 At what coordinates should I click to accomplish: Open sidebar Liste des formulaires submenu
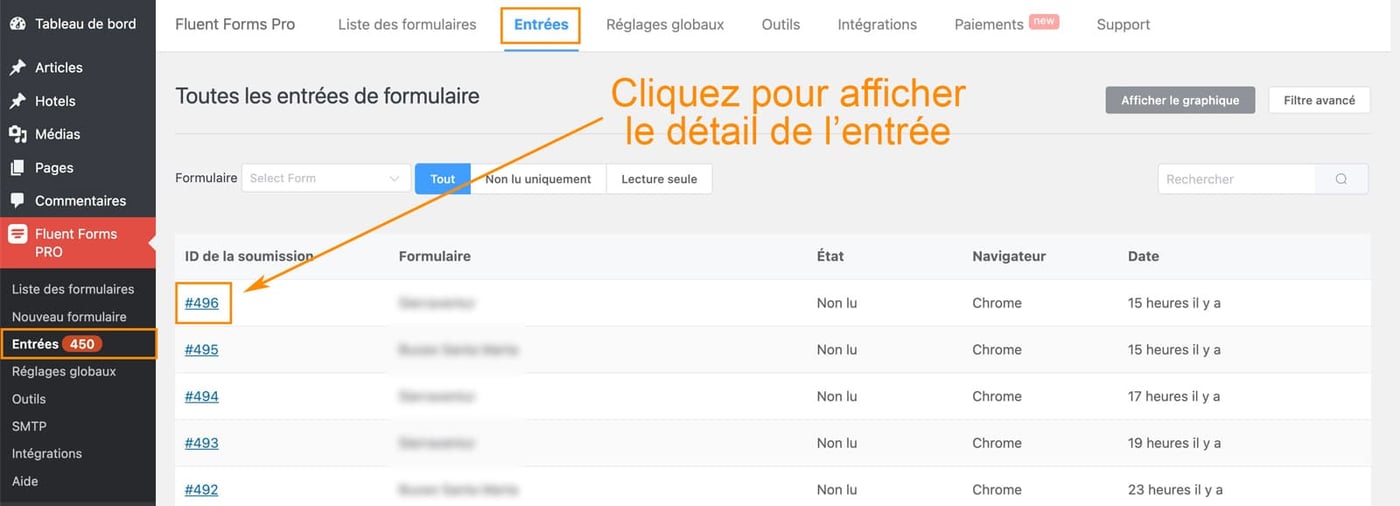point(73,289)
